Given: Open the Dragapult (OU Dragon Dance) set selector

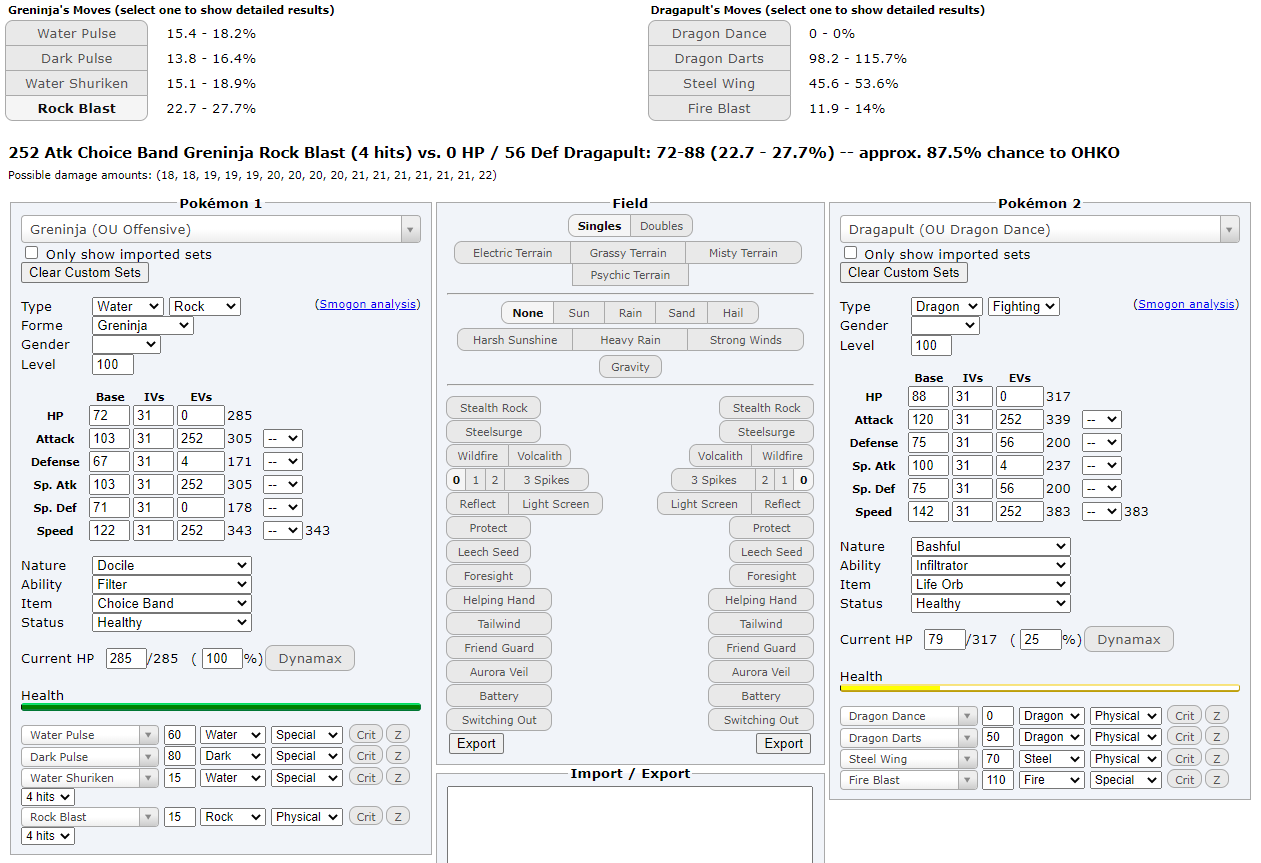Looking at the screenshot, I should pyautogui.click(x=1040, y=229).
